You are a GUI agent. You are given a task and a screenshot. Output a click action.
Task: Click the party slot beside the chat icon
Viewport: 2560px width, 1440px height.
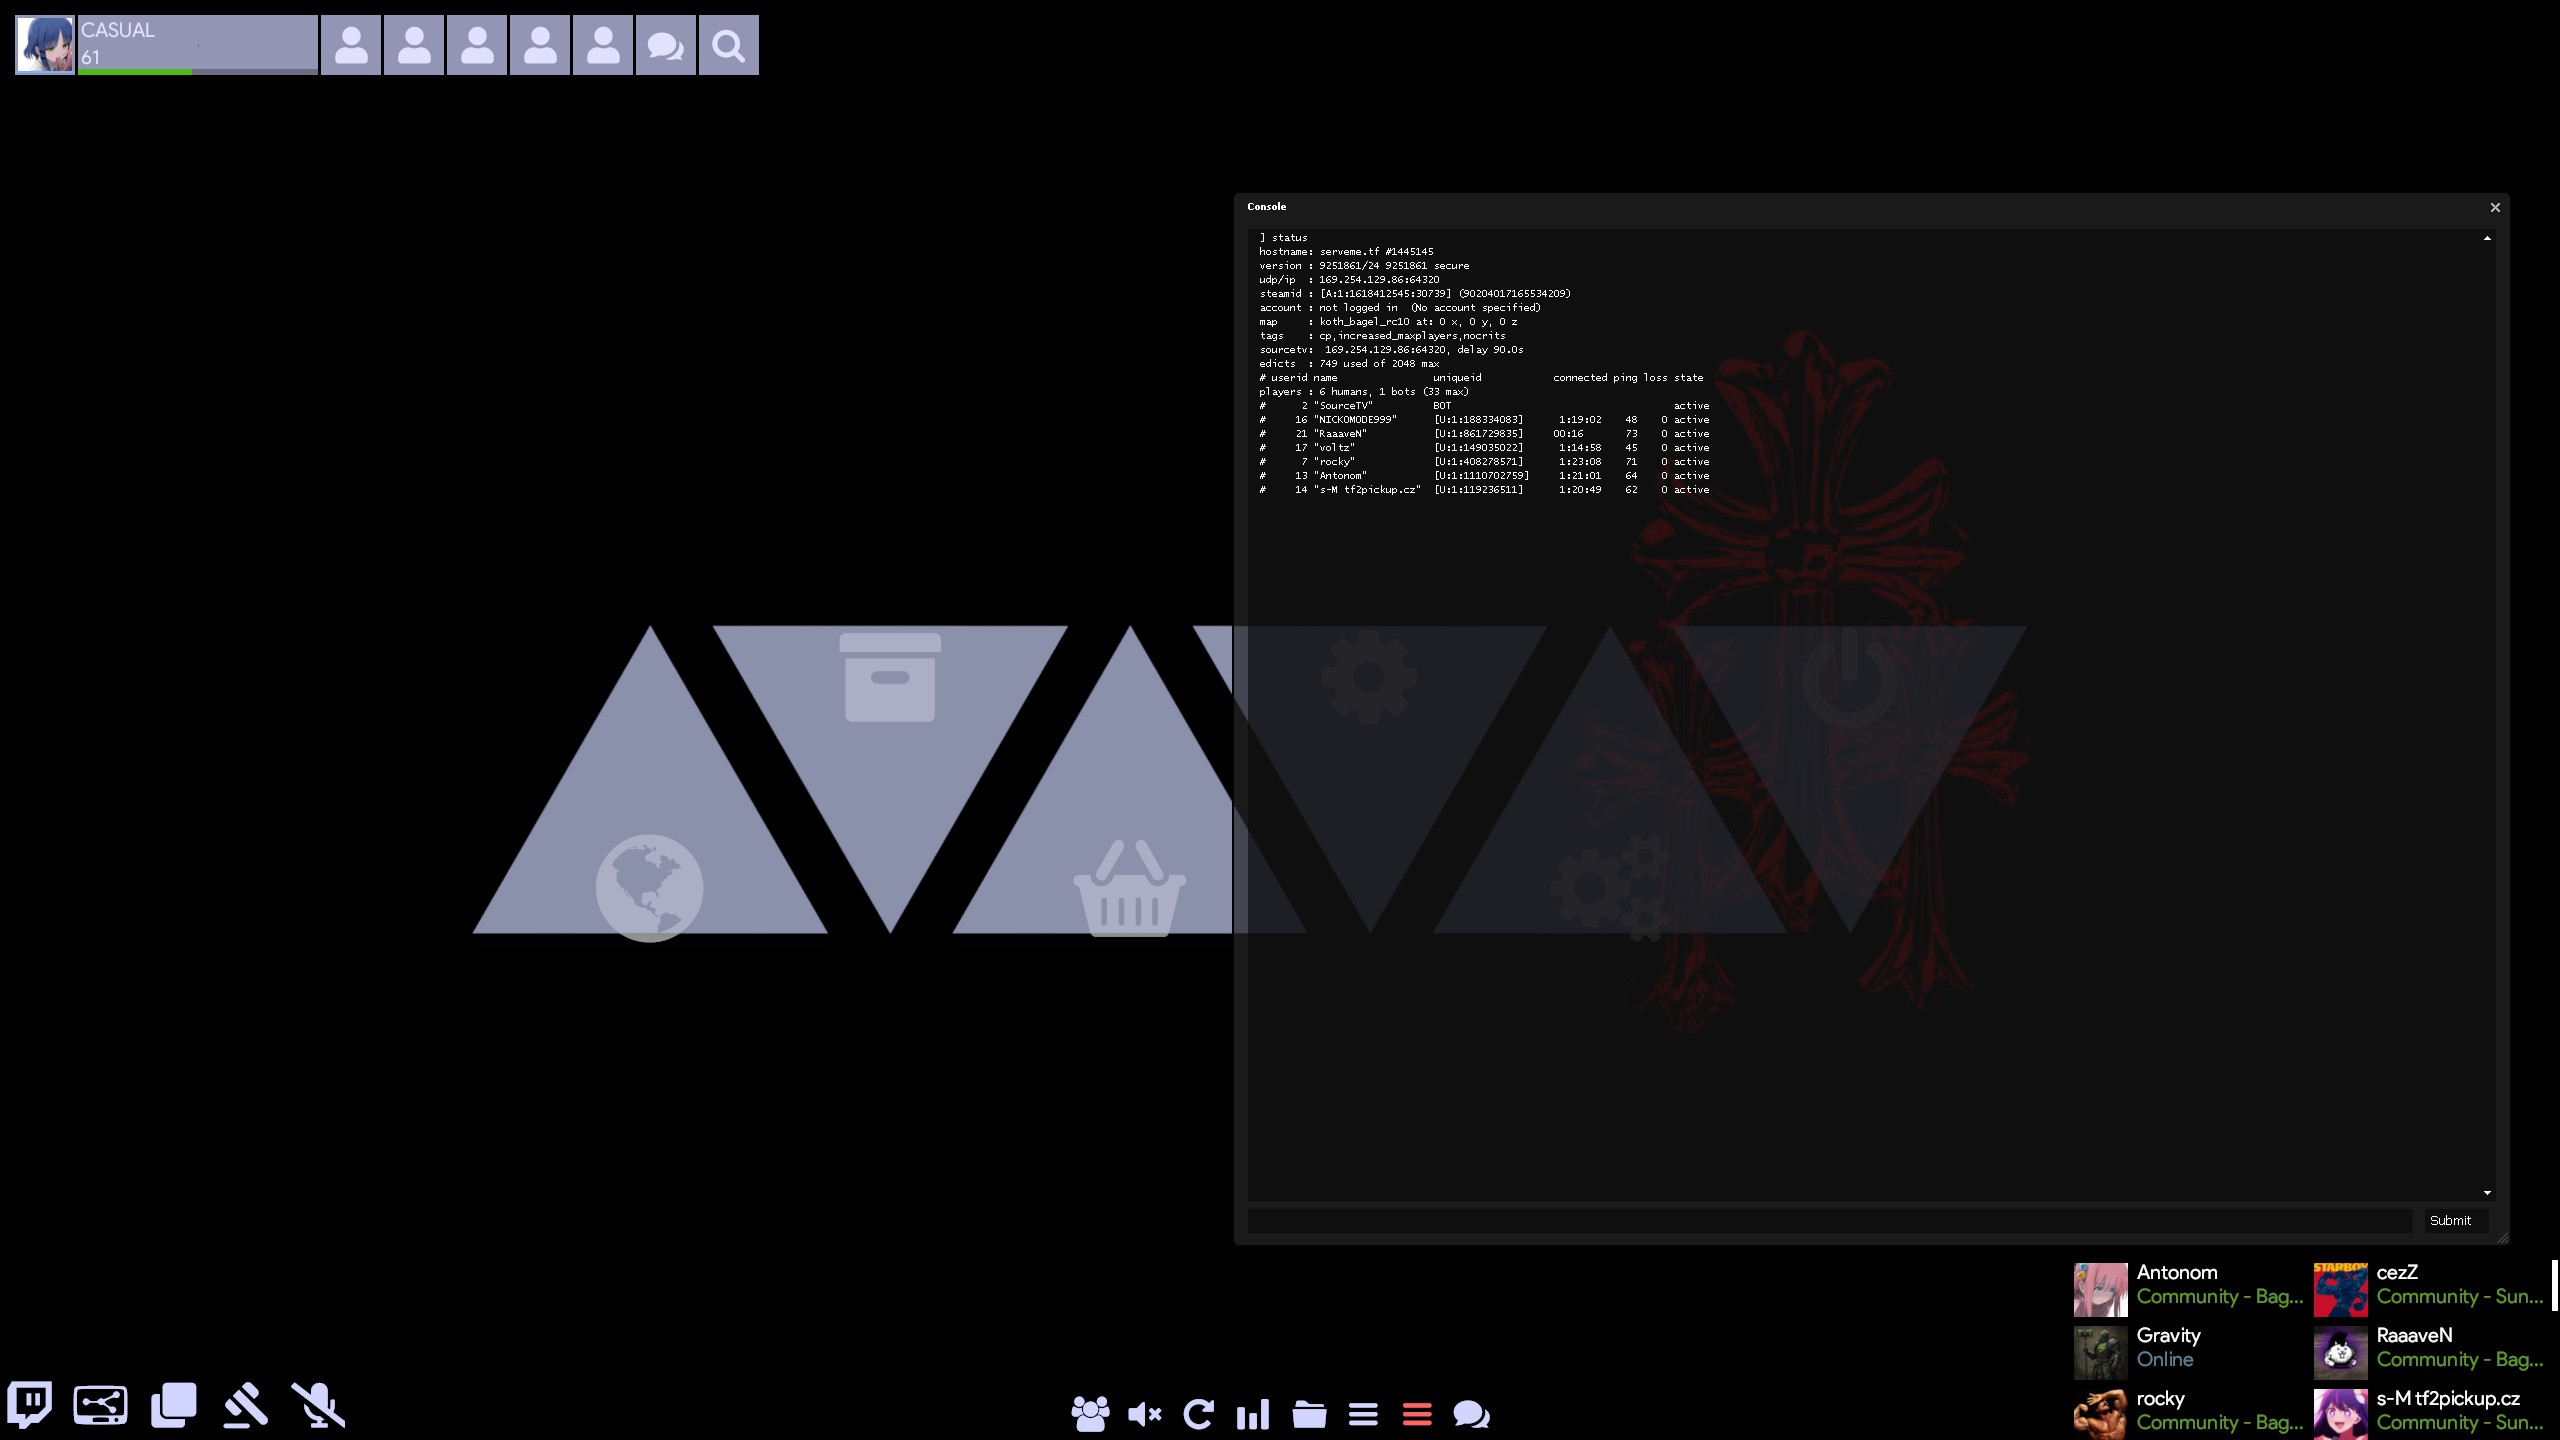(x=602, y=45)
